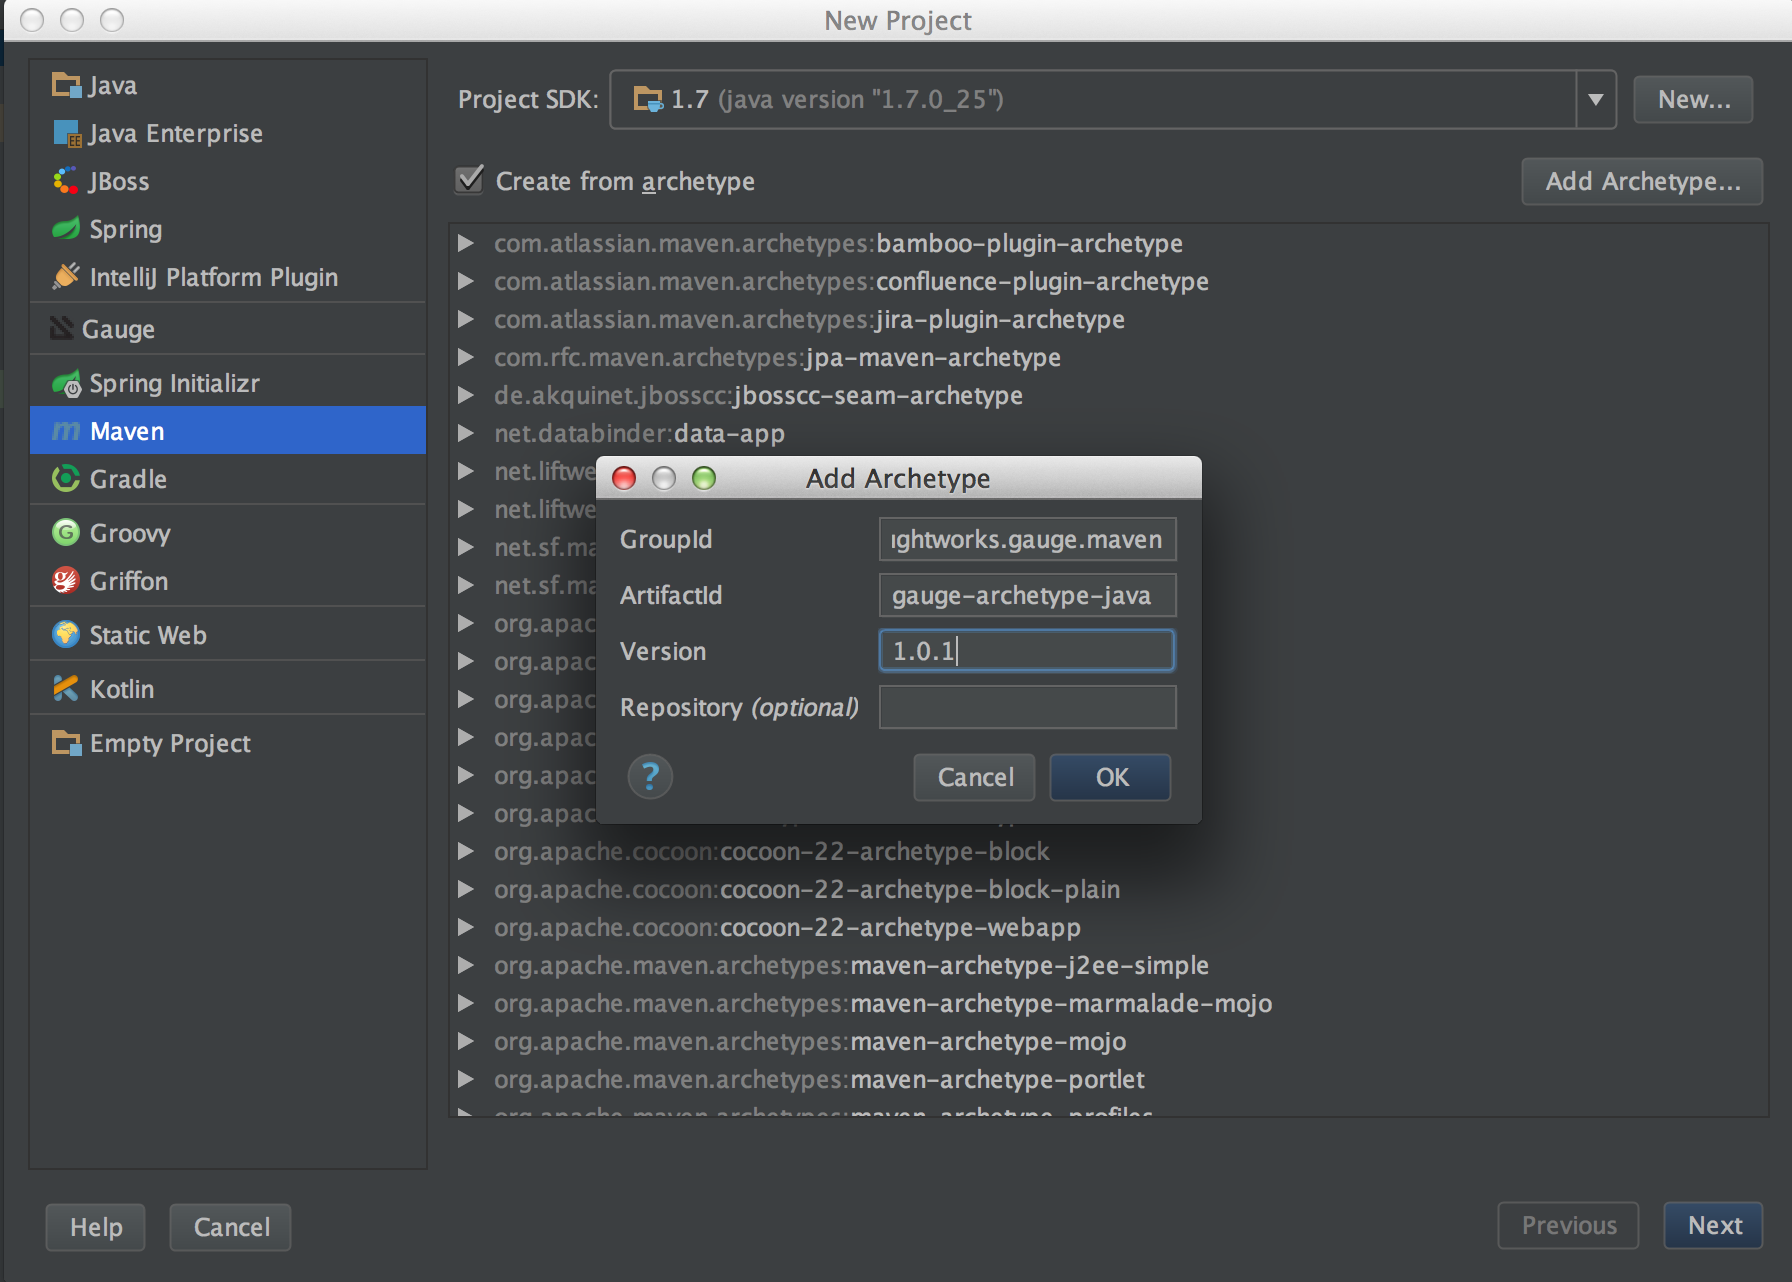Choose the Groovy 'G' icon
The image size is (1792, 1282).
66,532
